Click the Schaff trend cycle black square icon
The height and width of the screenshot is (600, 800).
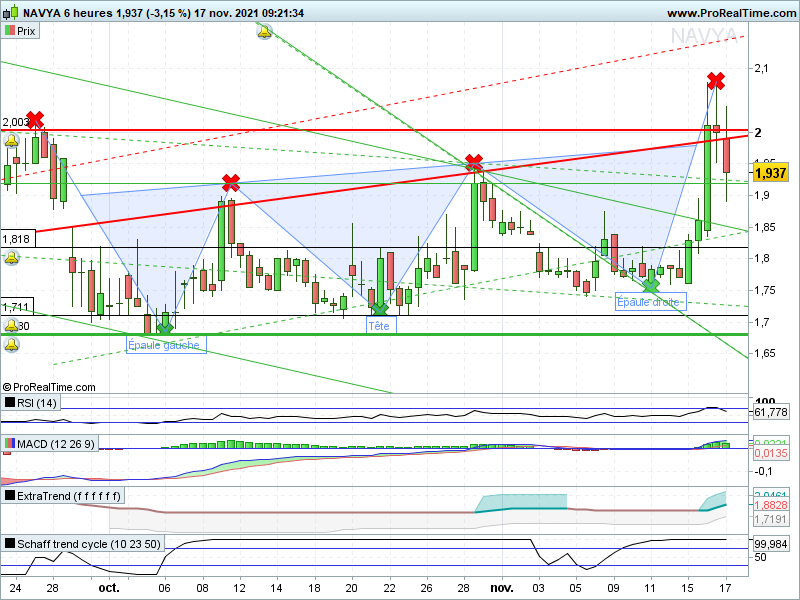pos(9,543)
